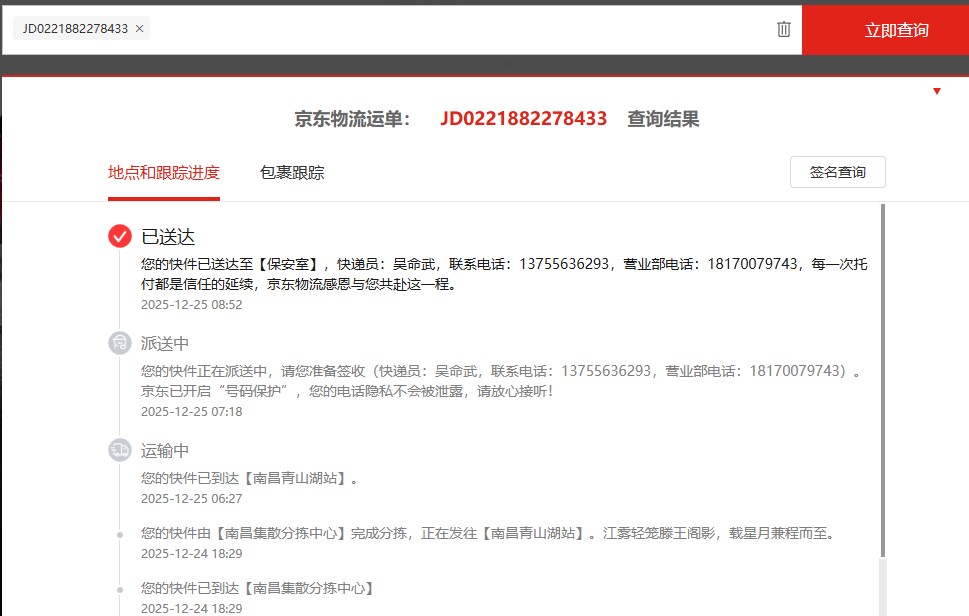This screenshot has height=616, width=969.
Task: Click the truck icon beside 运输中
Action: (x=120, y=451)
